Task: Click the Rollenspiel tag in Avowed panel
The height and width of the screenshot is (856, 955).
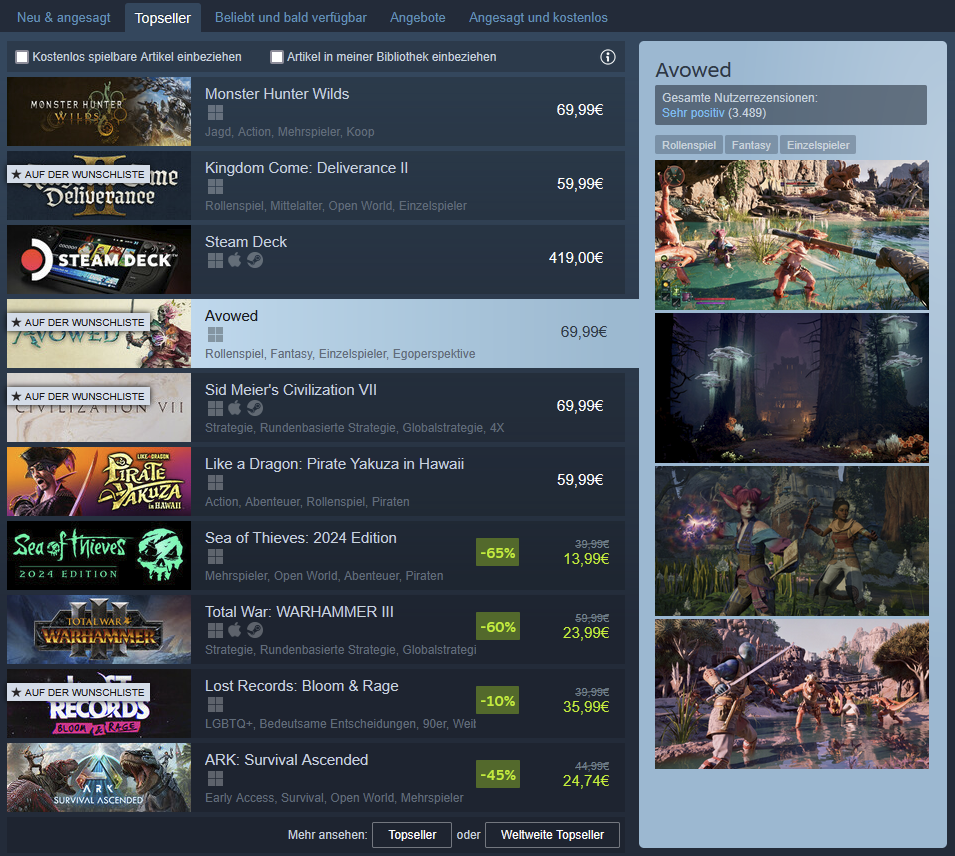Action: pos(688,145)
